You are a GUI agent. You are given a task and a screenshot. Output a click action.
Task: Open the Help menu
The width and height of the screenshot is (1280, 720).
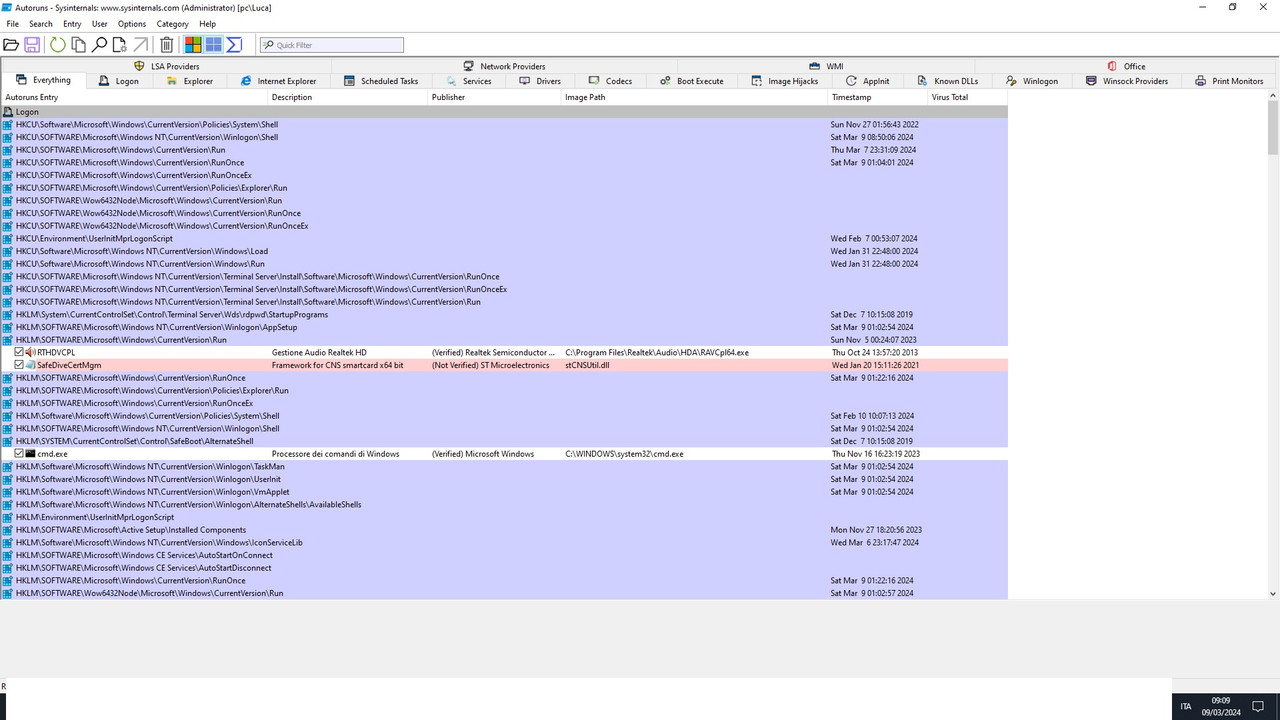207,24
